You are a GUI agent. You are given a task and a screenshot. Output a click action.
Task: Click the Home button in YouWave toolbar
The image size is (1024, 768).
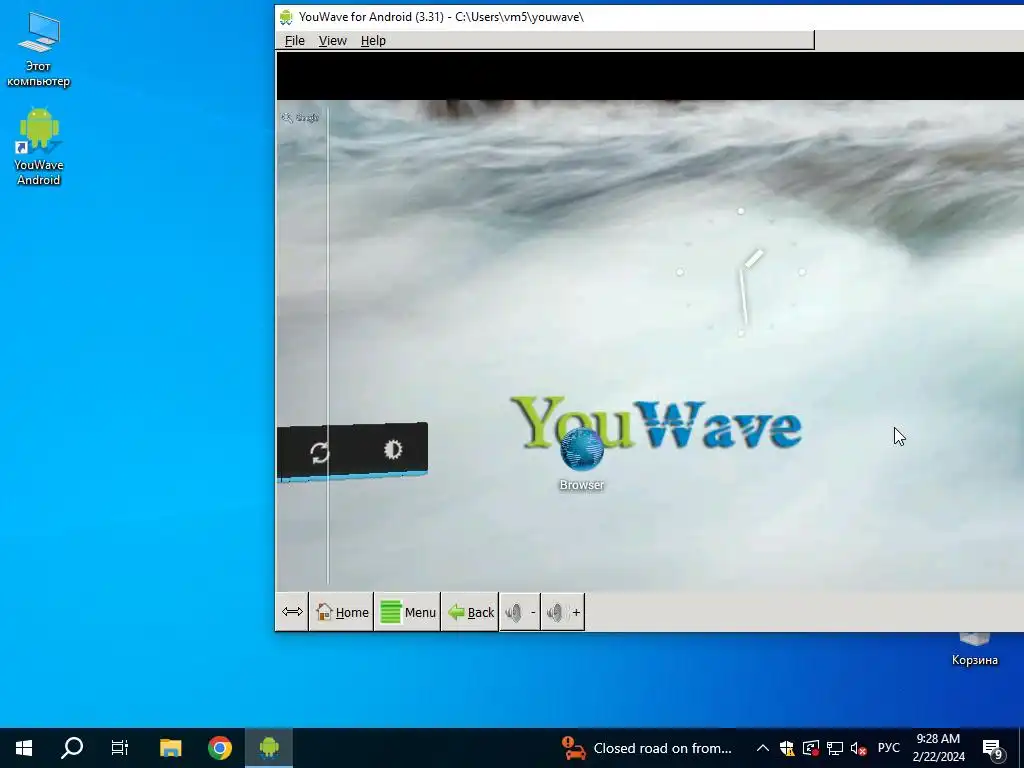[342, 612]
